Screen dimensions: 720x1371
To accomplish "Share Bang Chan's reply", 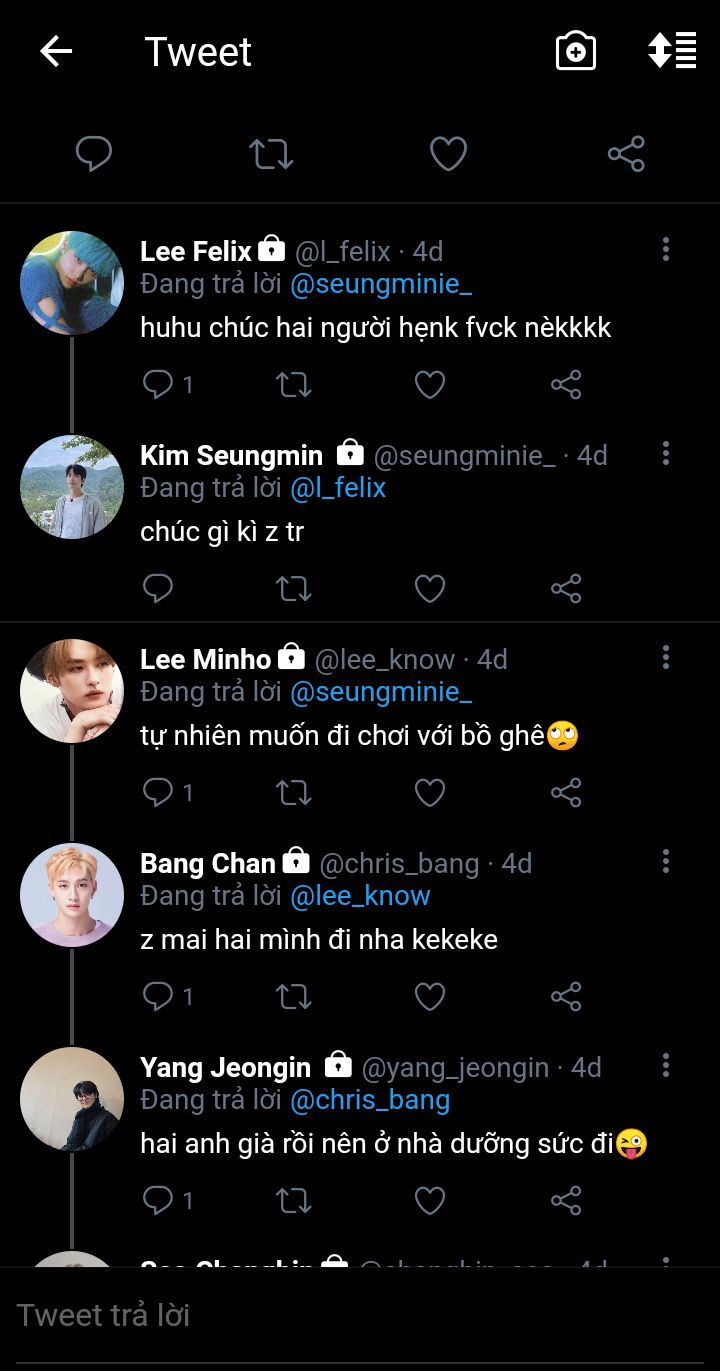I will (x=566, y=996).
